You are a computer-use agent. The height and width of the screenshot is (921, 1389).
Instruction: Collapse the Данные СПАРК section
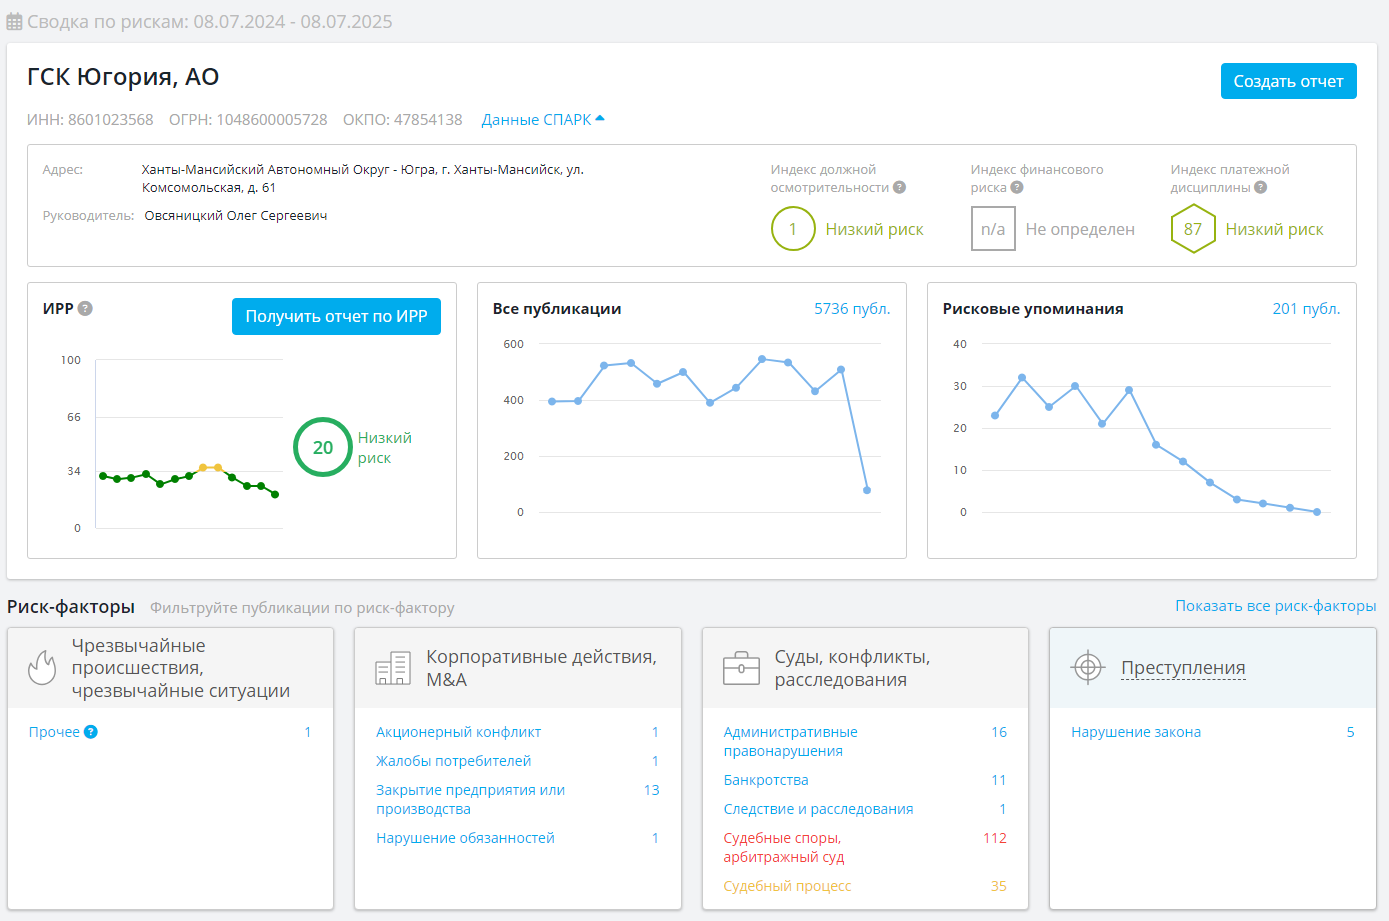point(543,119)
